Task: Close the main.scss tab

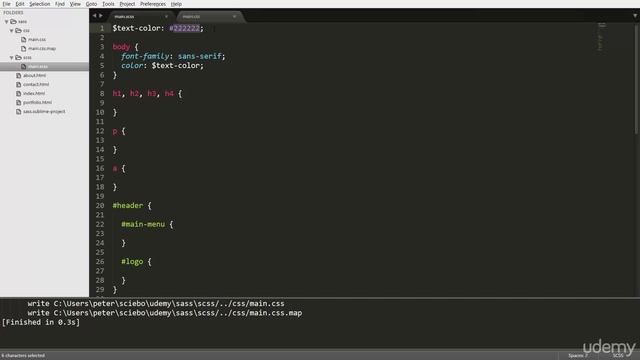Action: click(x=166, y=17)
